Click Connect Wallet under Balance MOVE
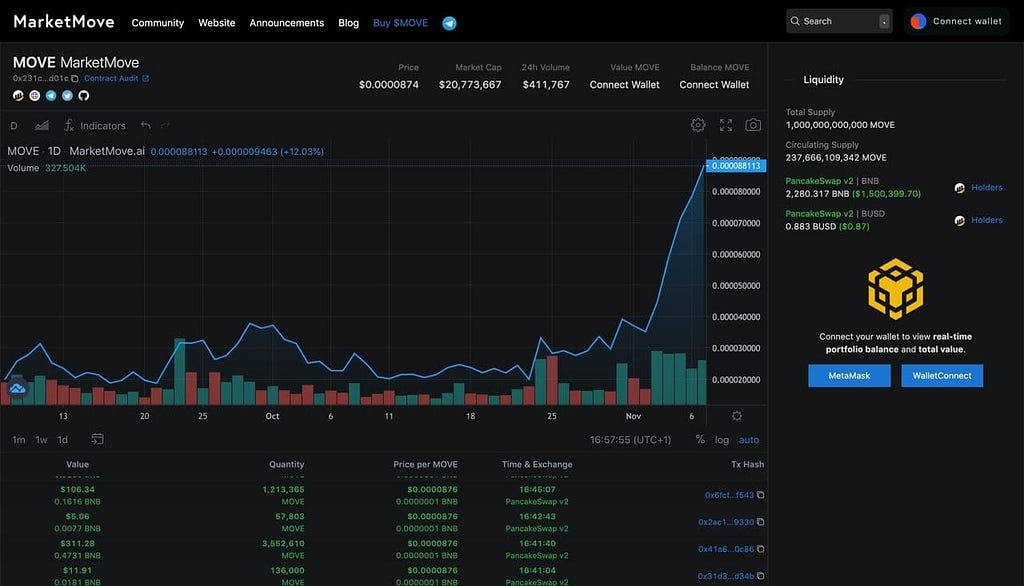 pos(714,85)
